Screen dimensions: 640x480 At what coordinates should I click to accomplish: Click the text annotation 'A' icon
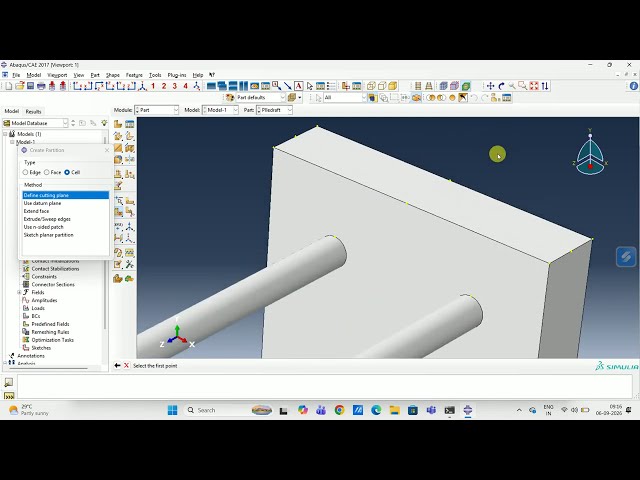(x=298, y=86)
